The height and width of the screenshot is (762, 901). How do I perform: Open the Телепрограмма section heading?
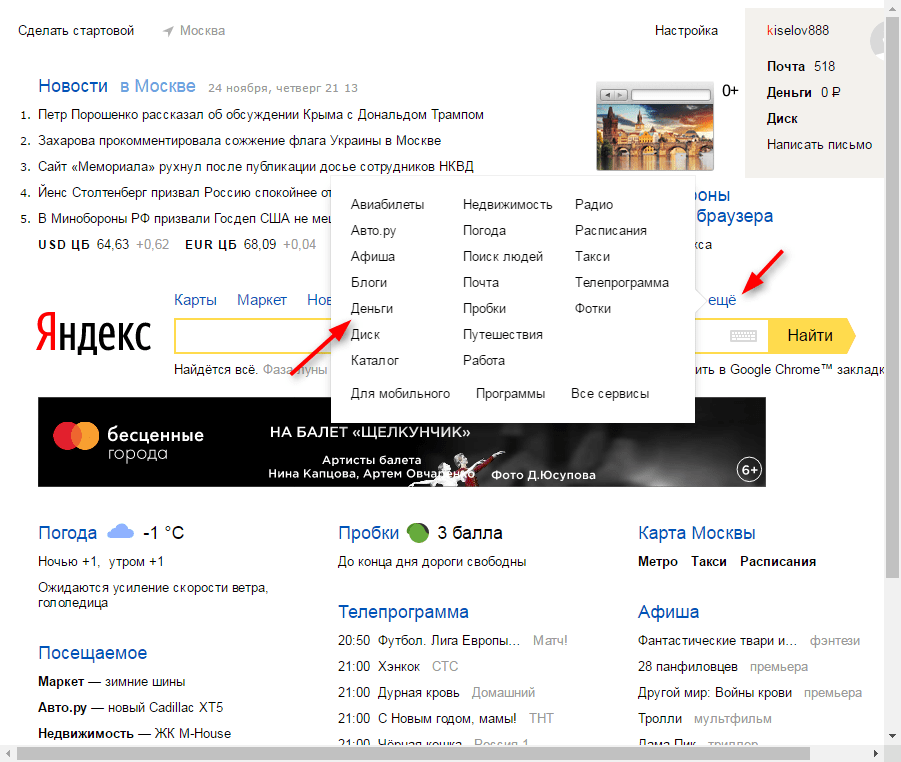click(403, 612)
